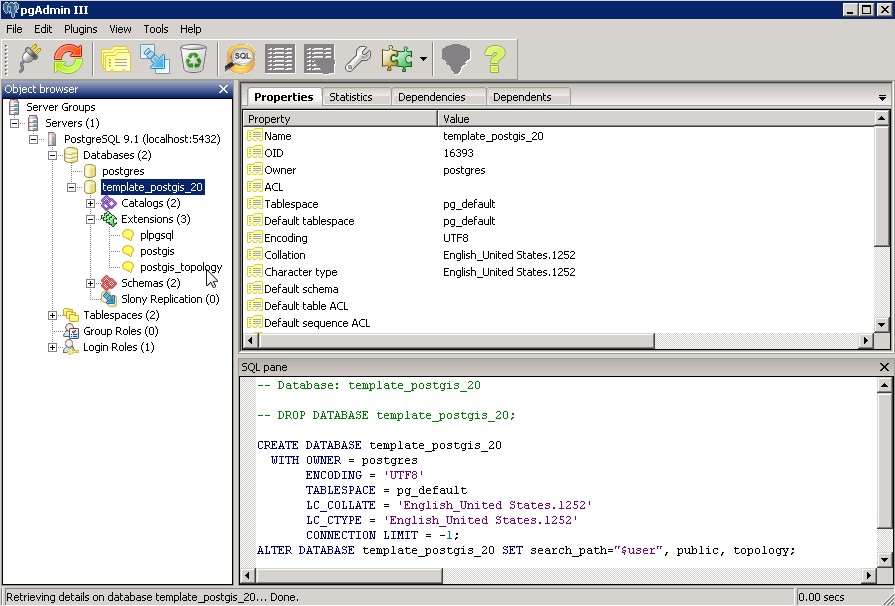Click the plugins puzzle piece icon
895x606 pixels.
point(398,58)
